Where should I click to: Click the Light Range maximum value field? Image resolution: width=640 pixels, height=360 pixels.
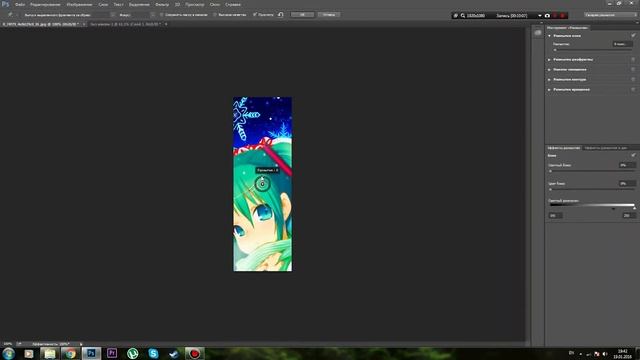click(x=629, y=216)
